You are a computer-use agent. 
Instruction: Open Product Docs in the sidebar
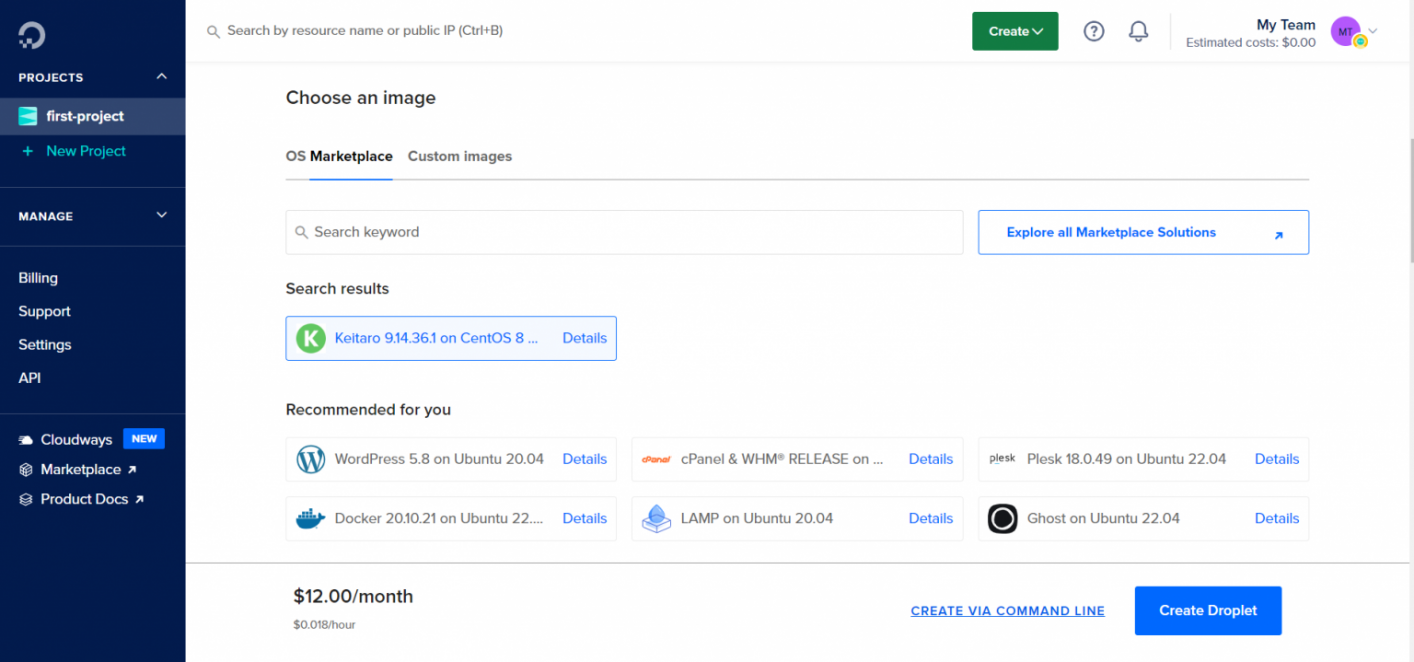[84, 499]
